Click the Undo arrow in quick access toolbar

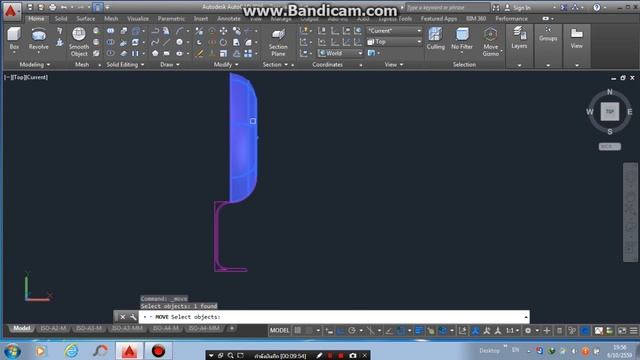[64, 7]
